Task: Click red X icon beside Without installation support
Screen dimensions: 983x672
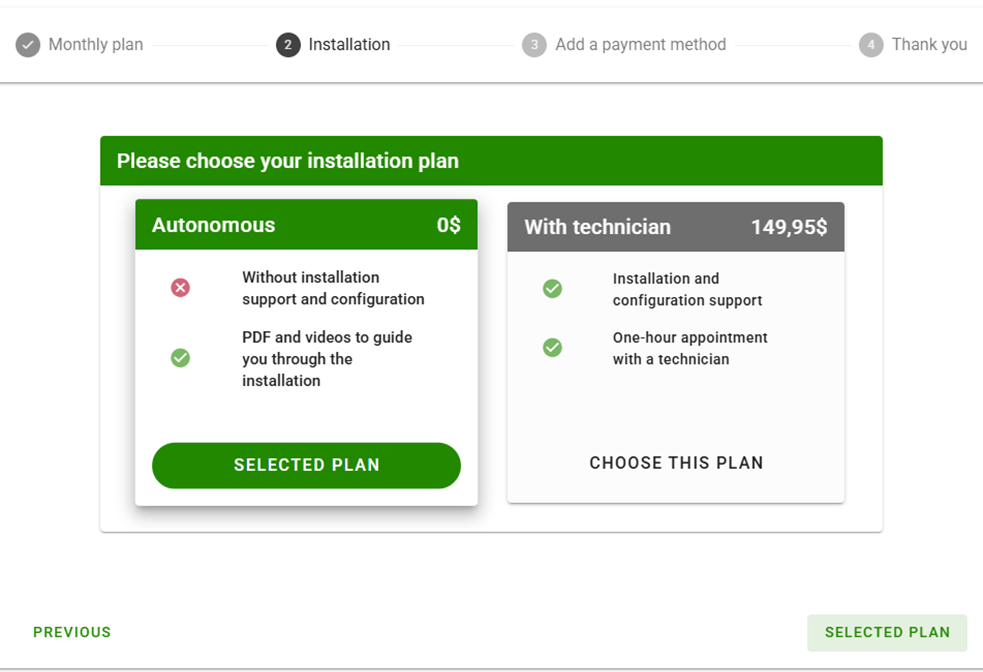Action: tap(180, 288)
